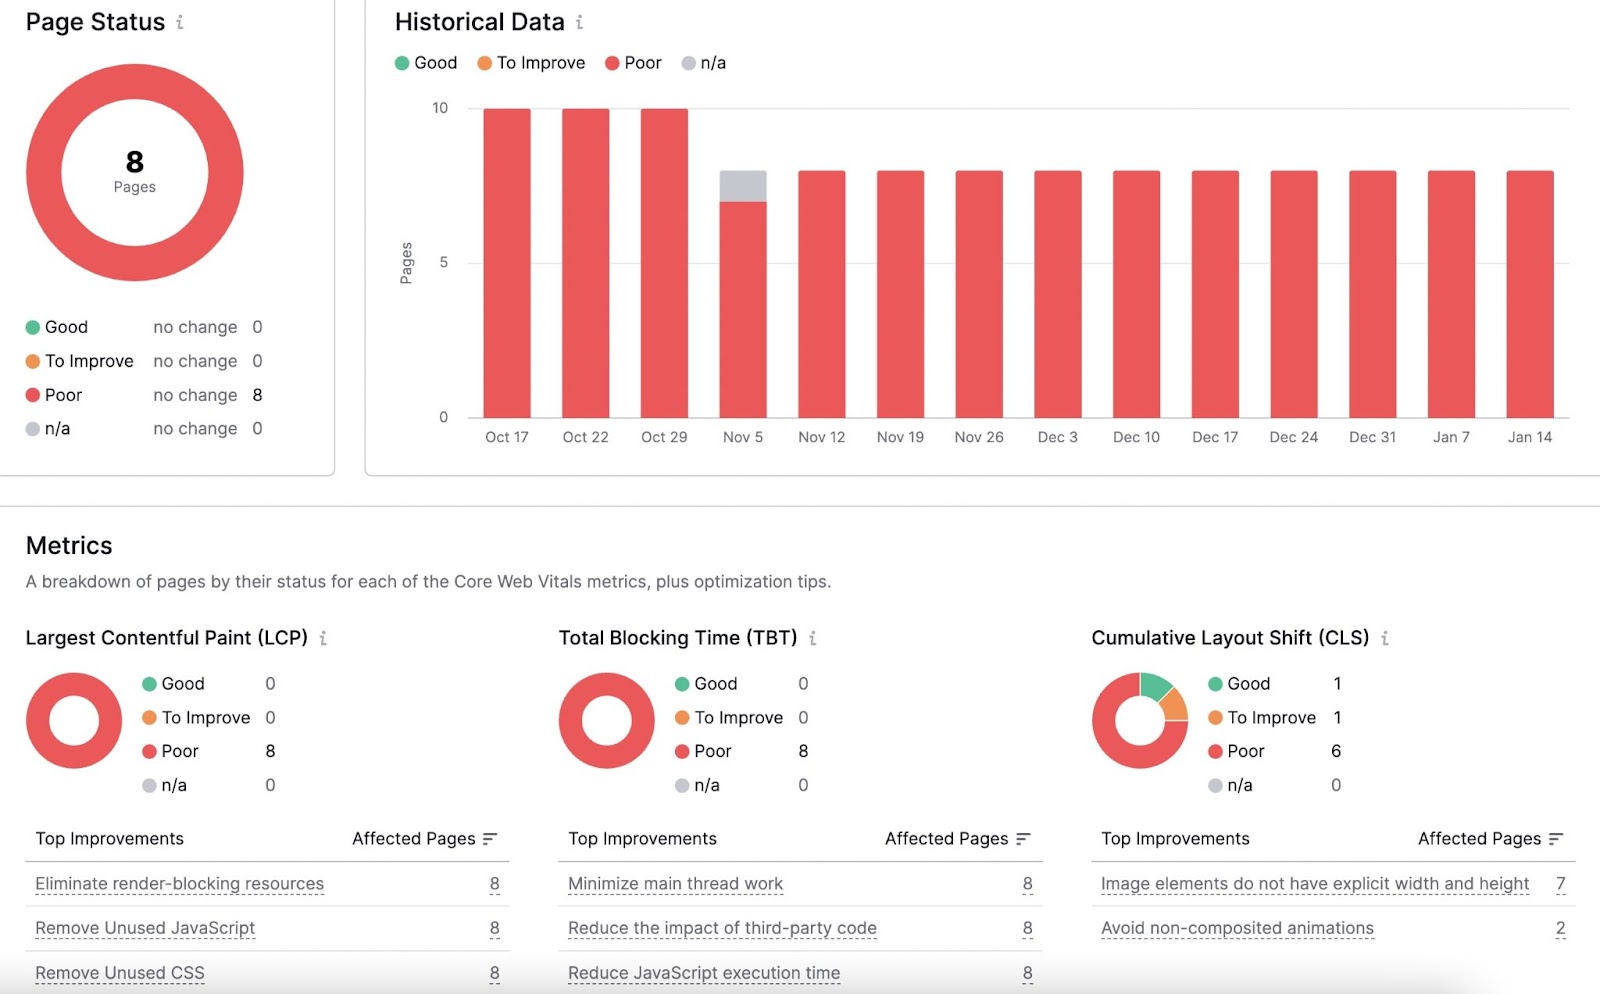Open the Remove Unused JavaScript improvement

point(143,928)
